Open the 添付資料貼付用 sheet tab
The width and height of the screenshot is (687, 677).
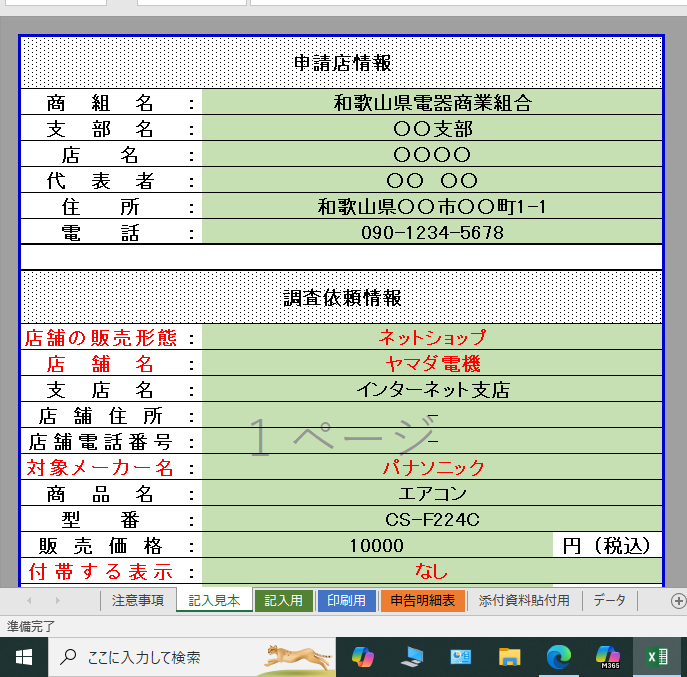(524, 601)
